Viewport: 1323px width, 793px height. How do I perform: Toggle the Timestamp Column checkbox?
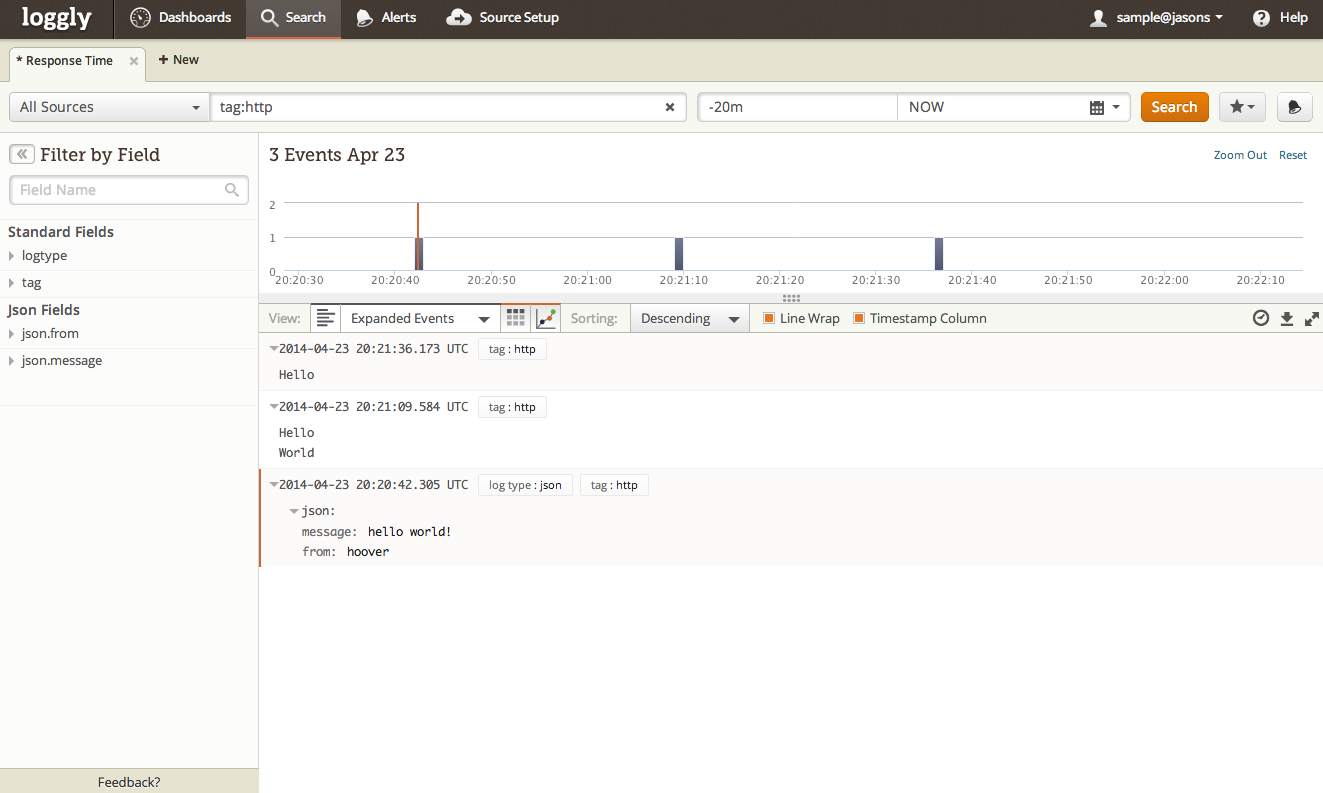859,318
